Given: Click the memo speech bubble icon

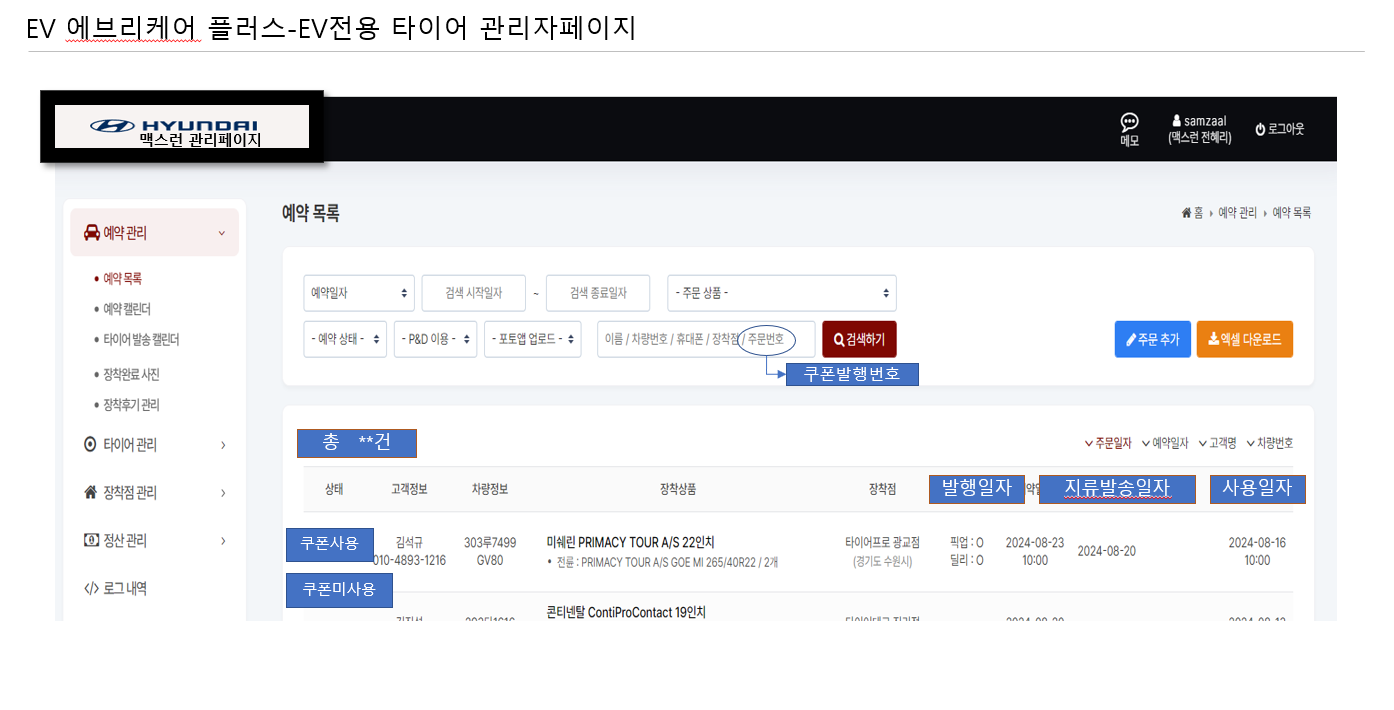Looking at the screenshot, I should 1129,122.
